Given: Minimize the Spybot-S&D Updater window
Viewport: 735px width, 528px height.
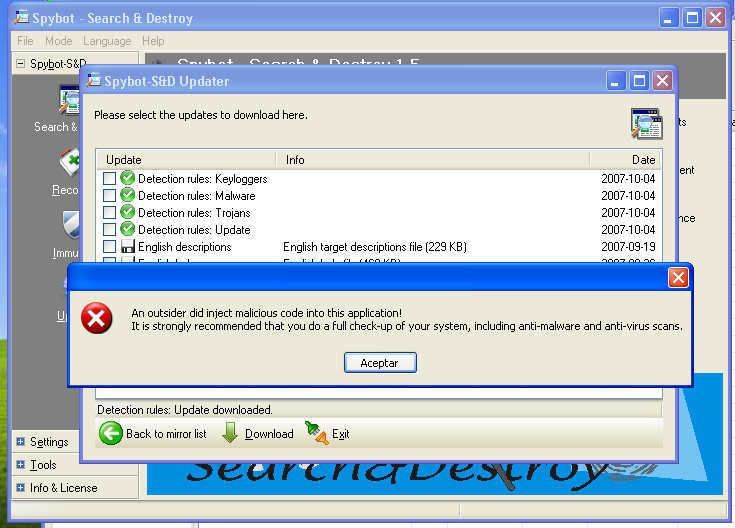Looking at the screenshot, I should (x=615, y=81).
